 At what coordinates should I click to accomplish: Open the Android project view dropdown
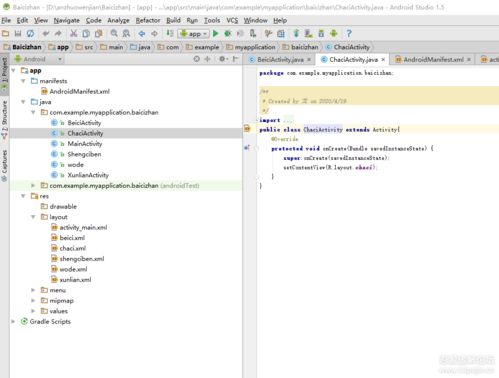38,59
